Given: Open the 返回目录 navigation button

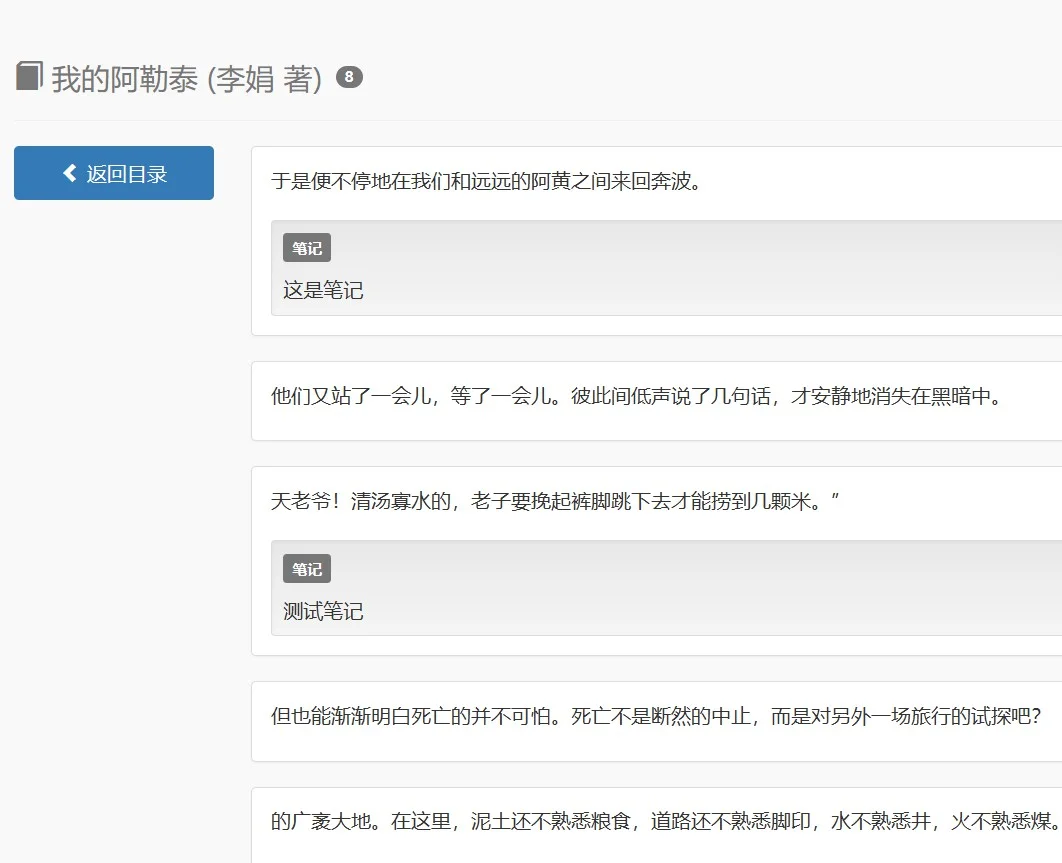Looking at the screenshot, I should 113,172.
